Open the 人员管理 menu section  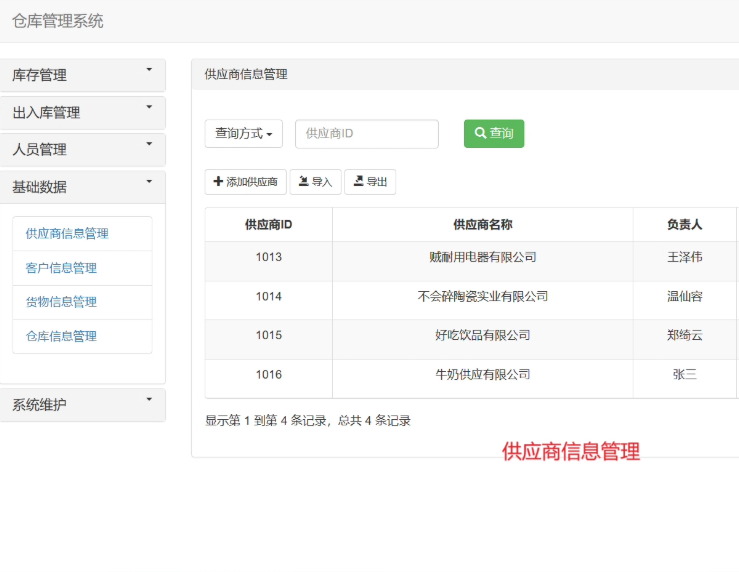[82, 150]
